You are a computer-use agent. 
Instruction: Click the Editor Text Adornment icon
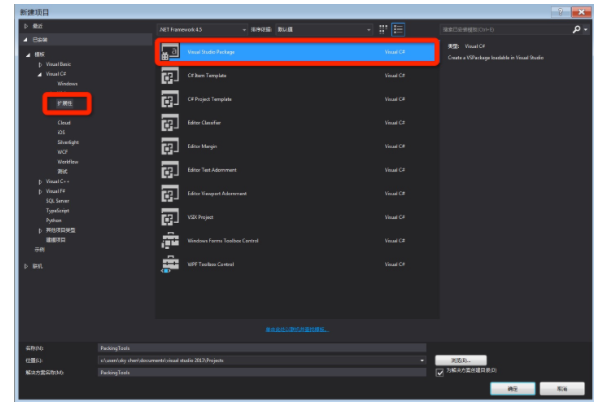click(x=170, y=170)
